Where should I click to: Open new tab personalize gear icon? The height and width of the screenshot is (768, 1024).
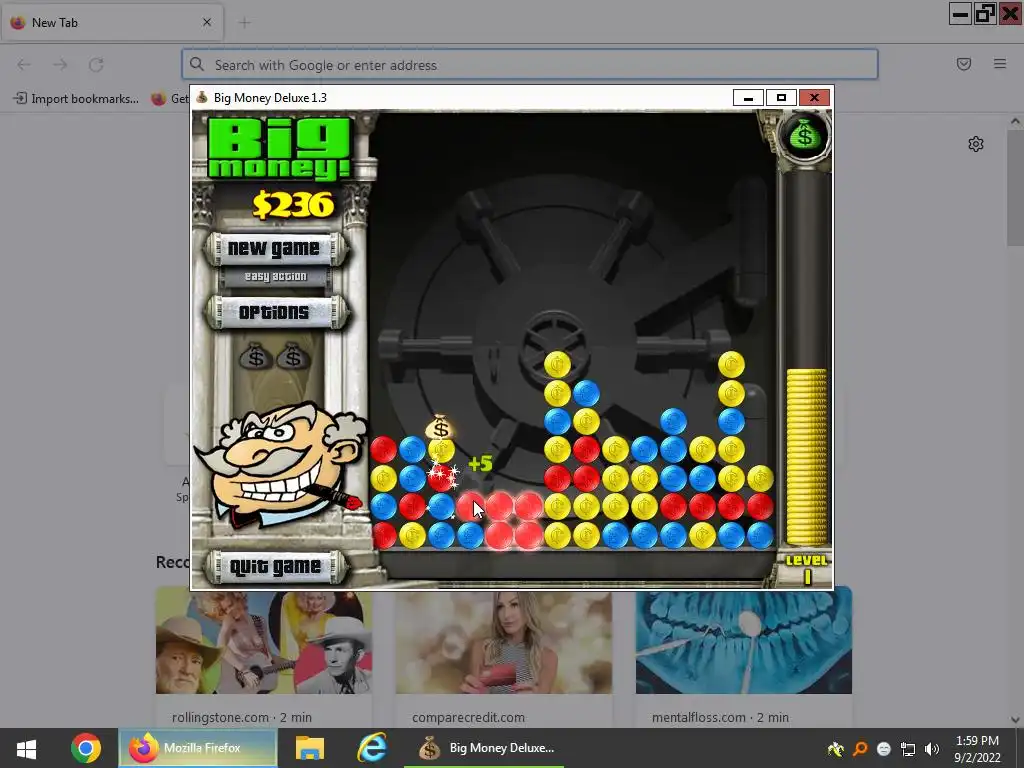[x=976, y=144]
